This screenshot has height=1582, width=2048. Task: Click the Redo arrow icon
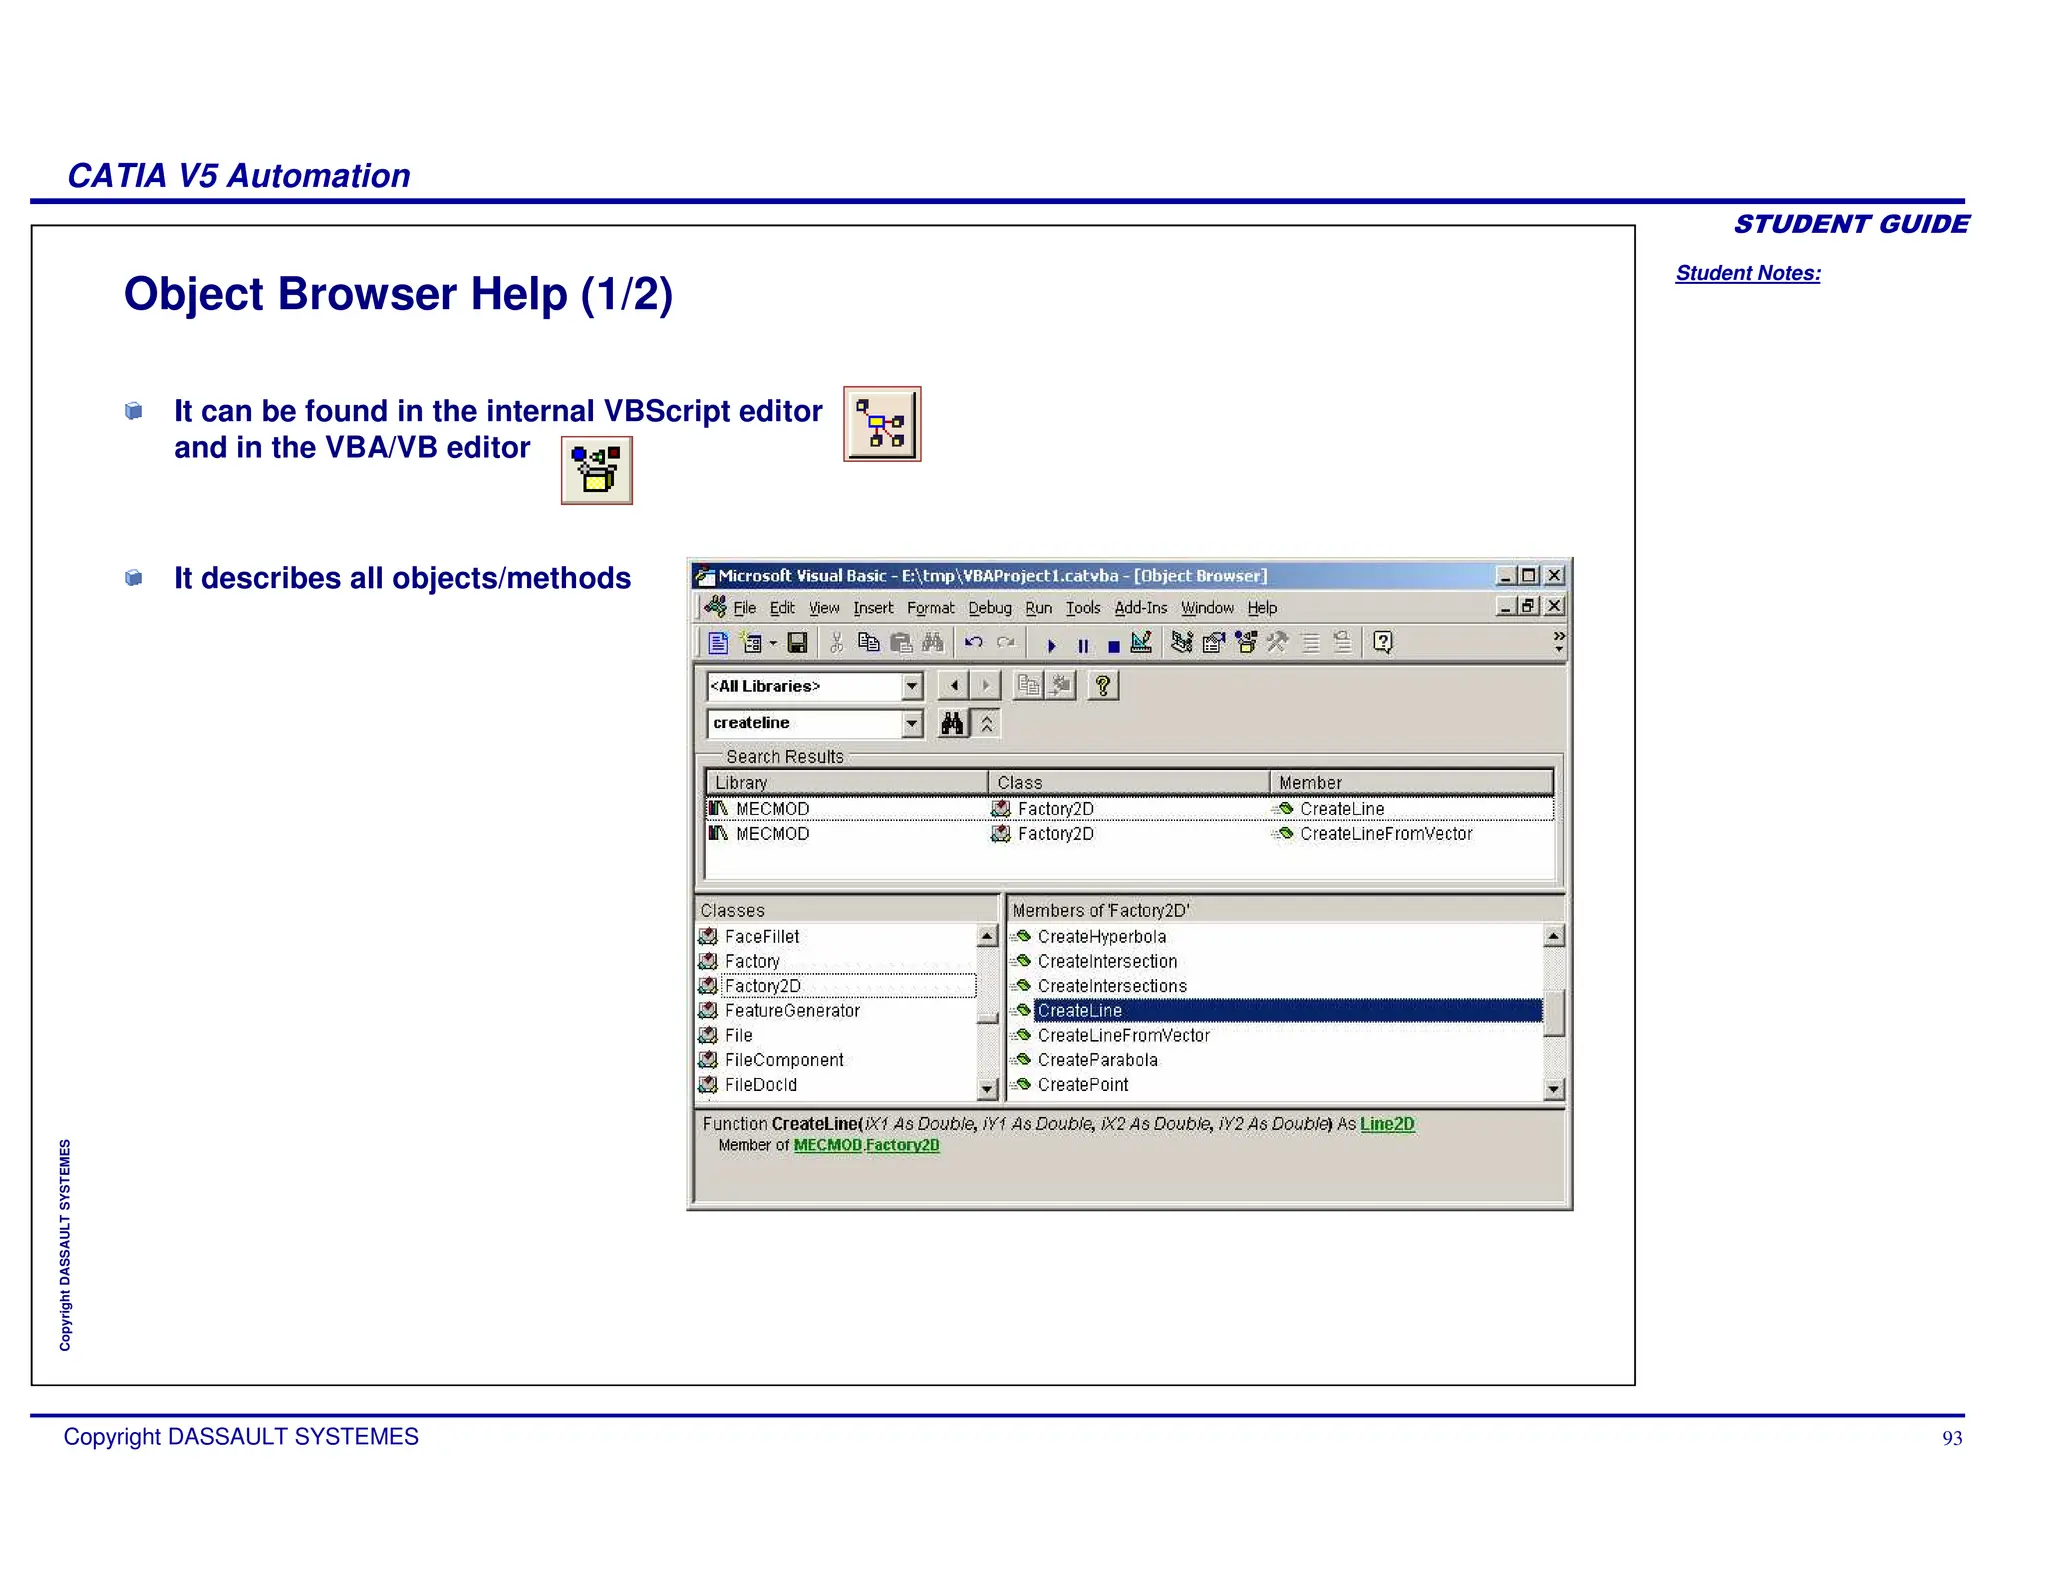pos(1006,642)
